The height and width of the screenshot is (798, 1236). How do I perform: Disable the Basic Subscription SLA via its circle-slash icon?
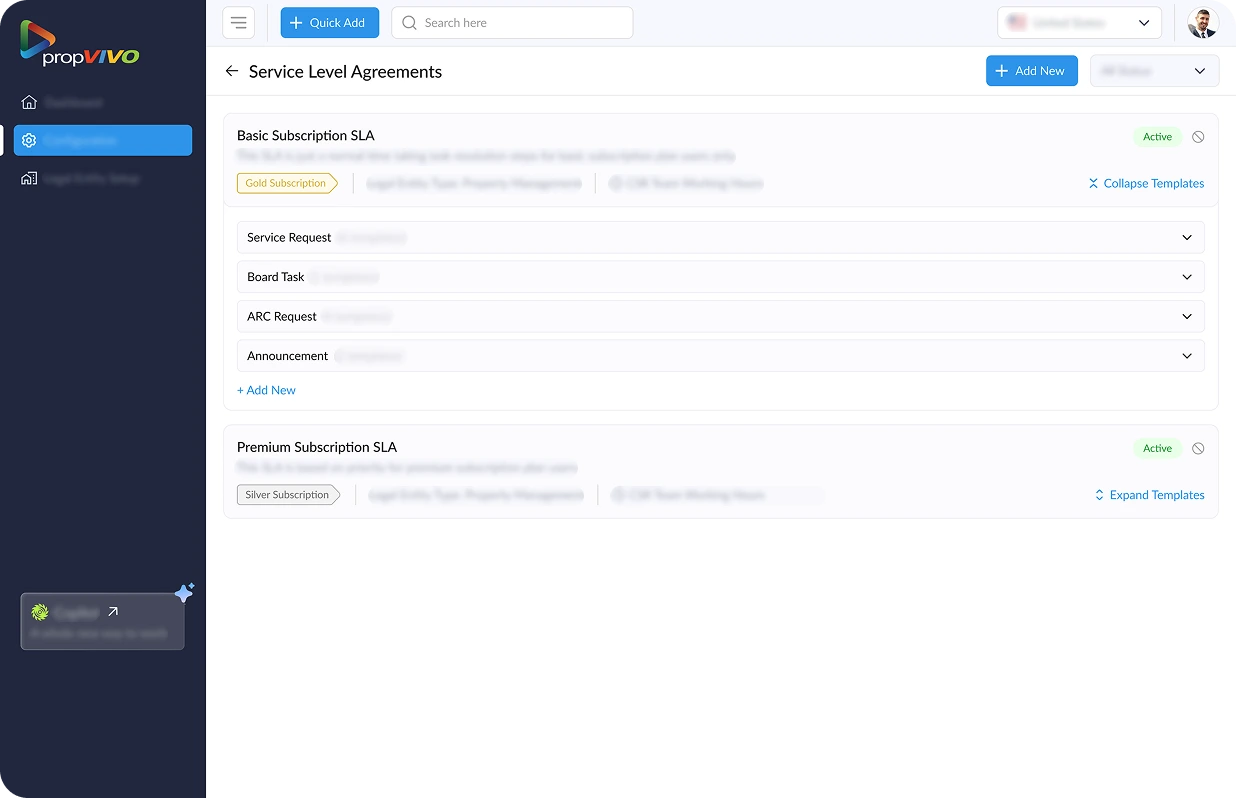[x=1198, y=137]
